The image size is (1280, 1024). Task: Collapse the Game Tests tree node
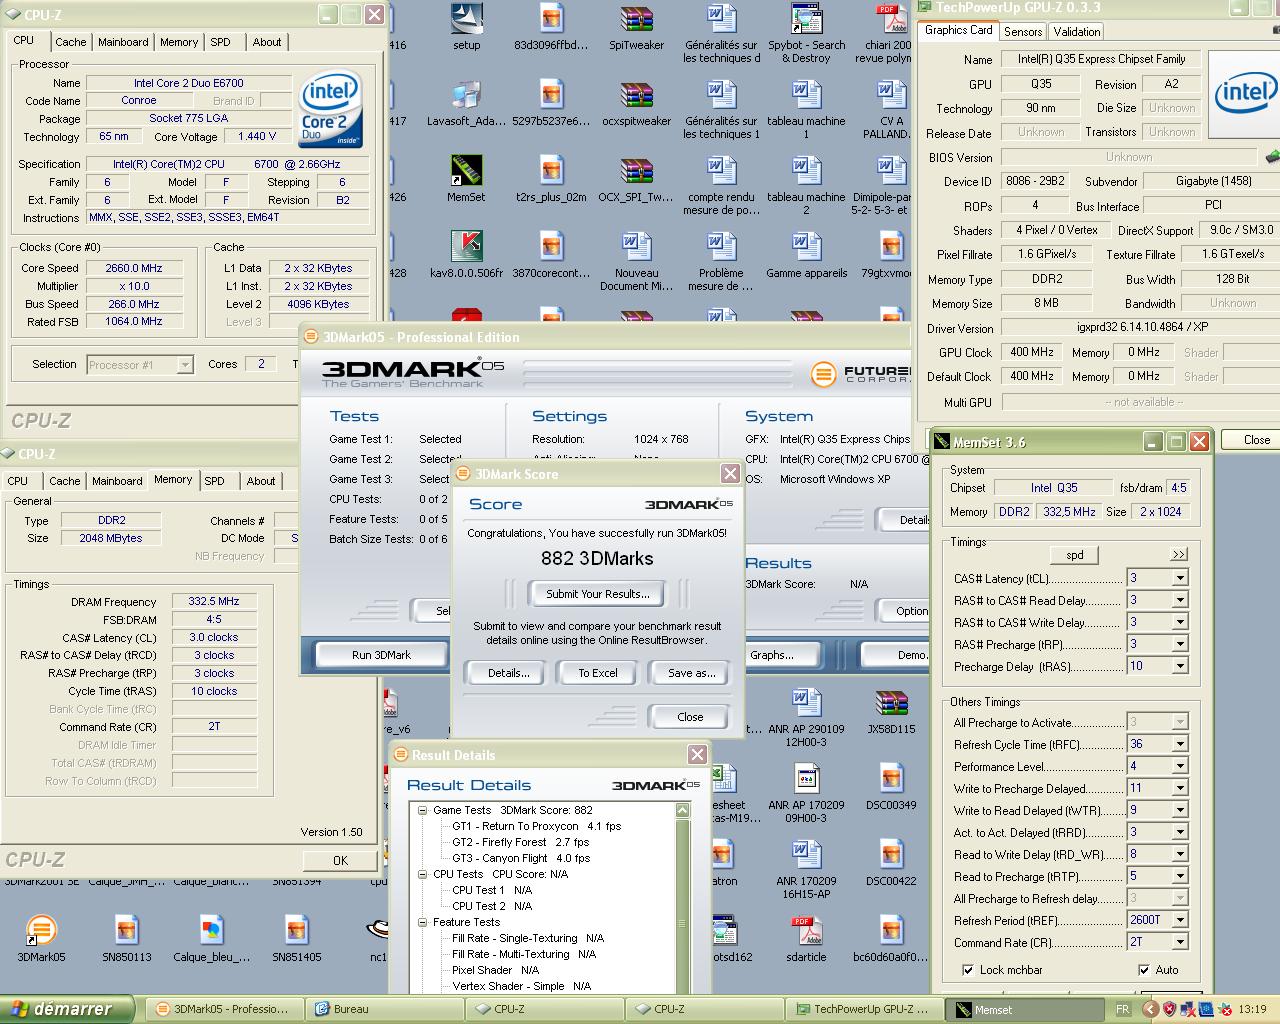[423, 810]
